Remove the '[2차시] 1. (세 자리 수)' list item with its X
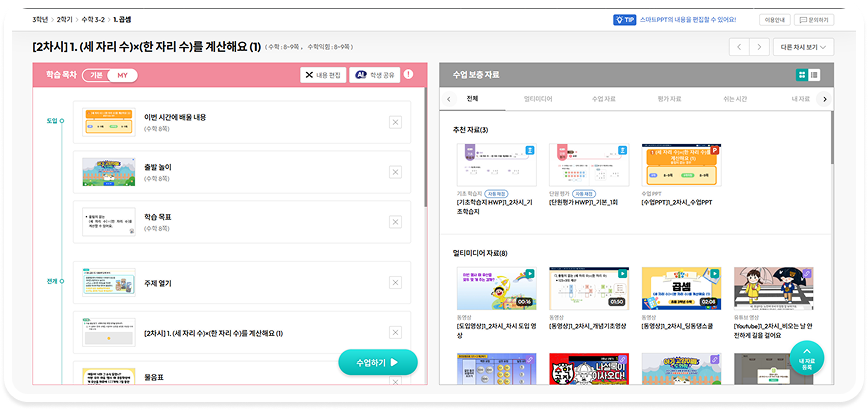 coord(395,333)
